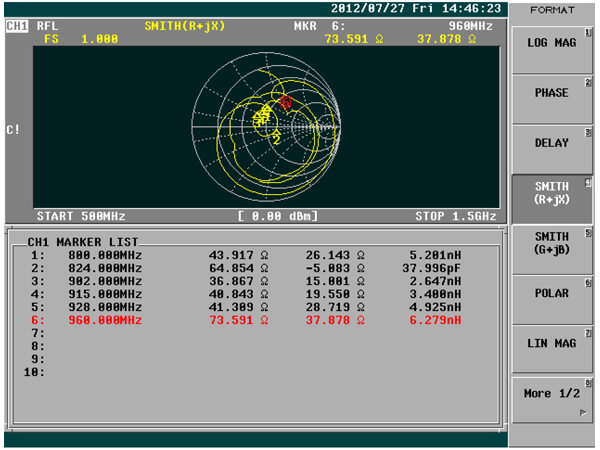
Task: Click the SMITH(R+jX) trace format label
Action: pos(185,26)
